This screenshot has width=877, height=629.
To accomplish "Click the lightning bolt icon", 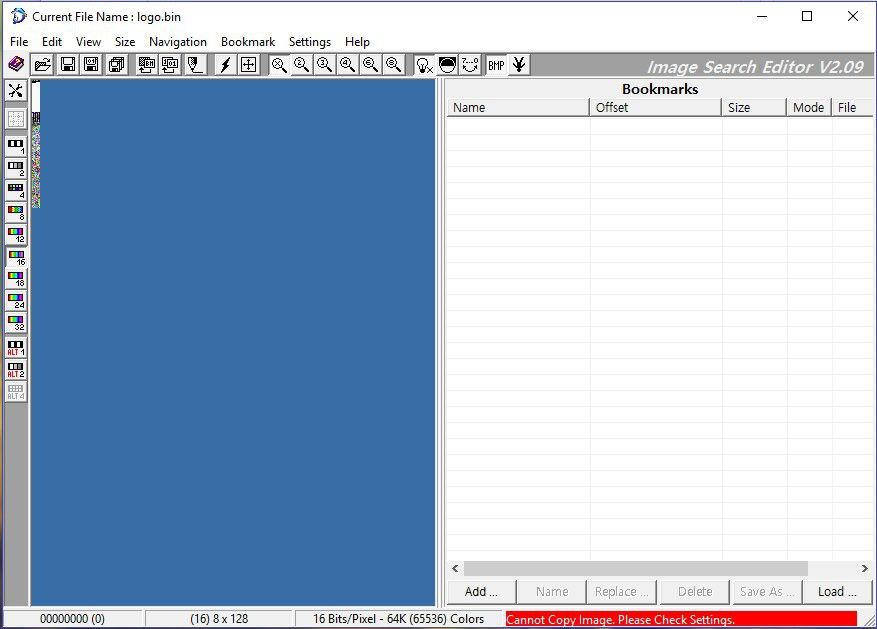I will tap(225, 65).
